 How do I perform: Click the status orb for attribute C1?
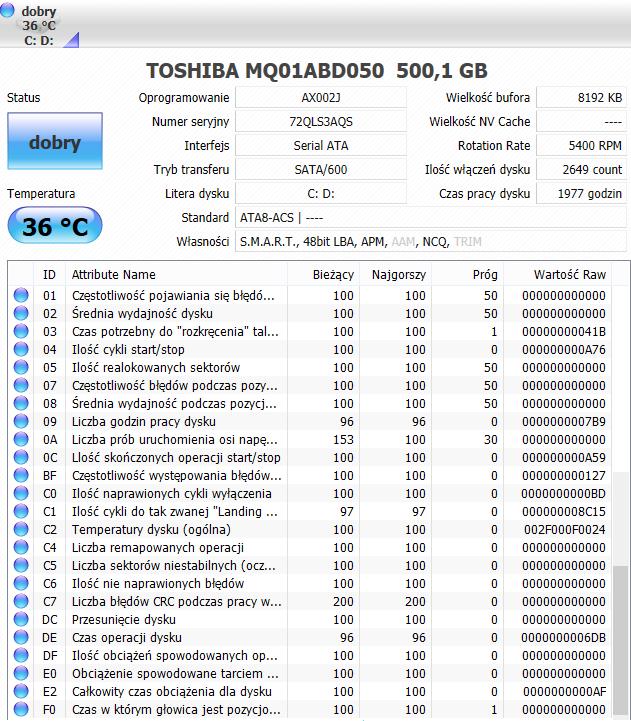[21, 511]
